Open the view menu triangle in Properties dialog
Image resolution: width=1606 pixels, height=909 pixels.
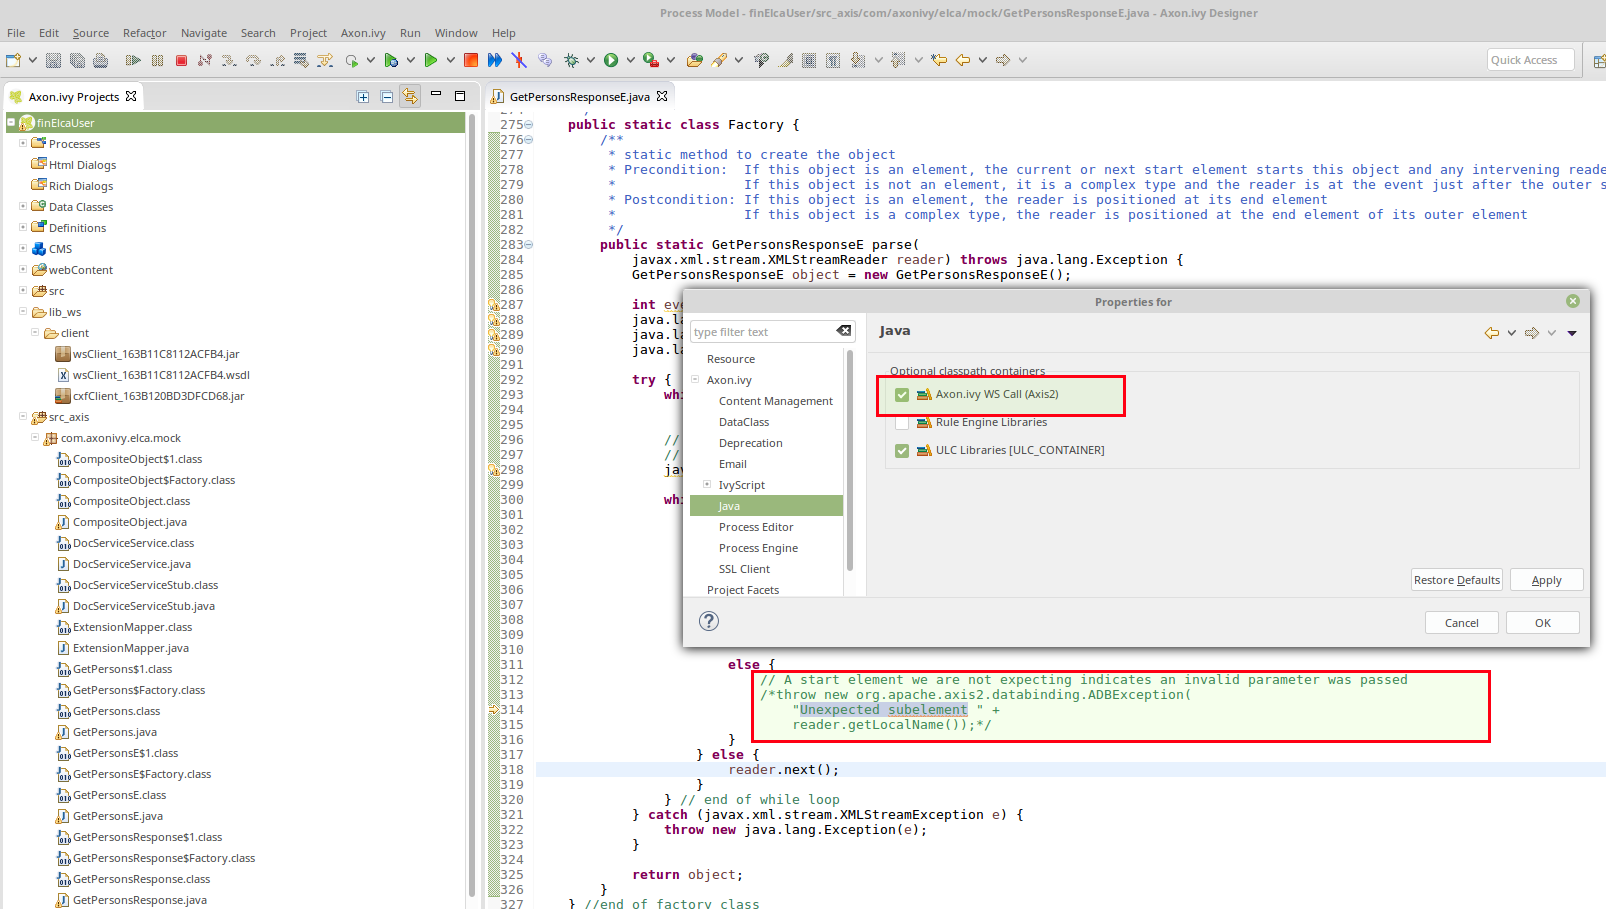[x=1572, y=333]
